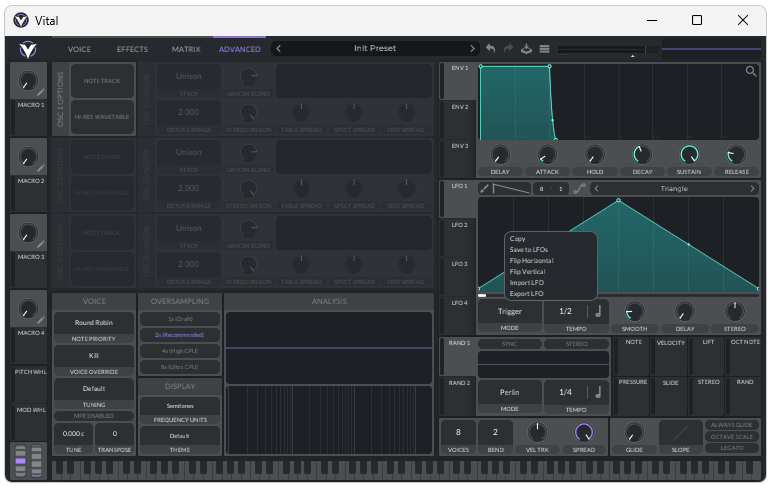Toggle the RAND 1 Sync button
This screenshot has height=486, width=771.
[508, 344]
